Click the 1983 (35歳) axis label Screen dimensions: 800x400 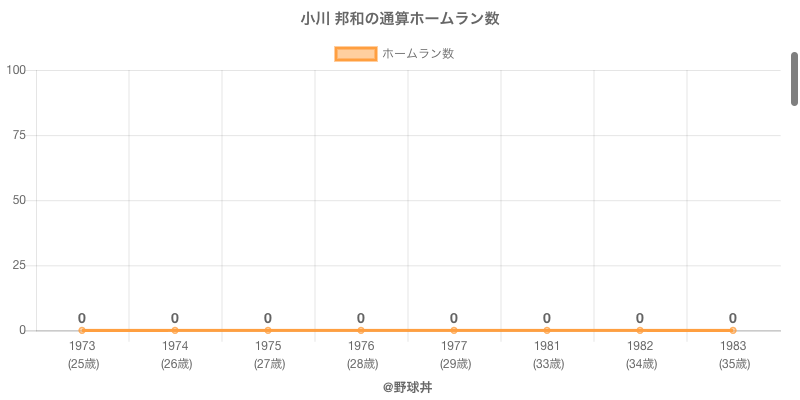[733, 355]
